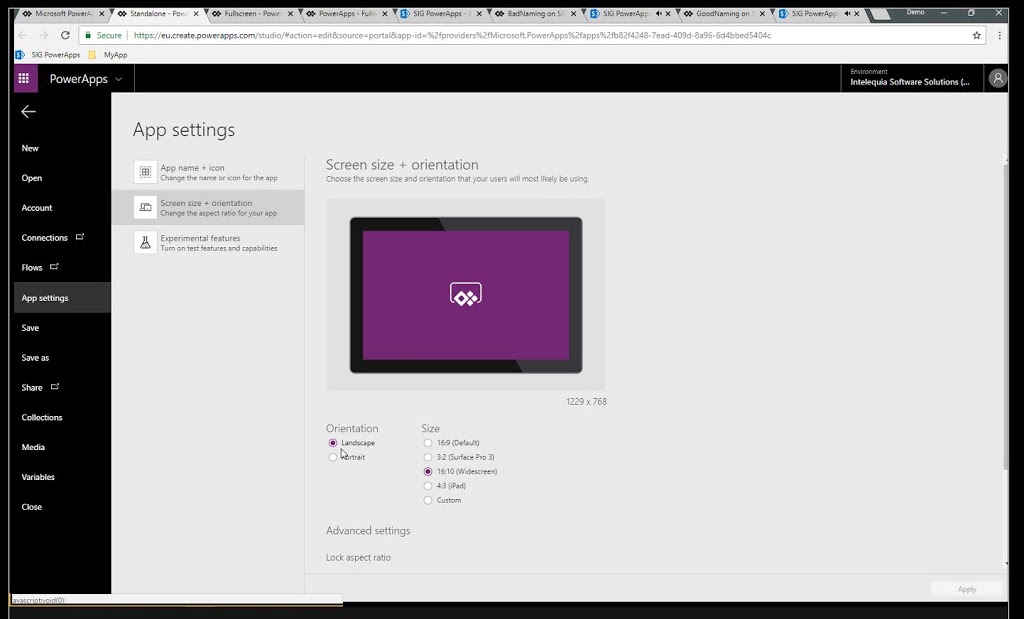Click New in the left menu

coord(30,148)
